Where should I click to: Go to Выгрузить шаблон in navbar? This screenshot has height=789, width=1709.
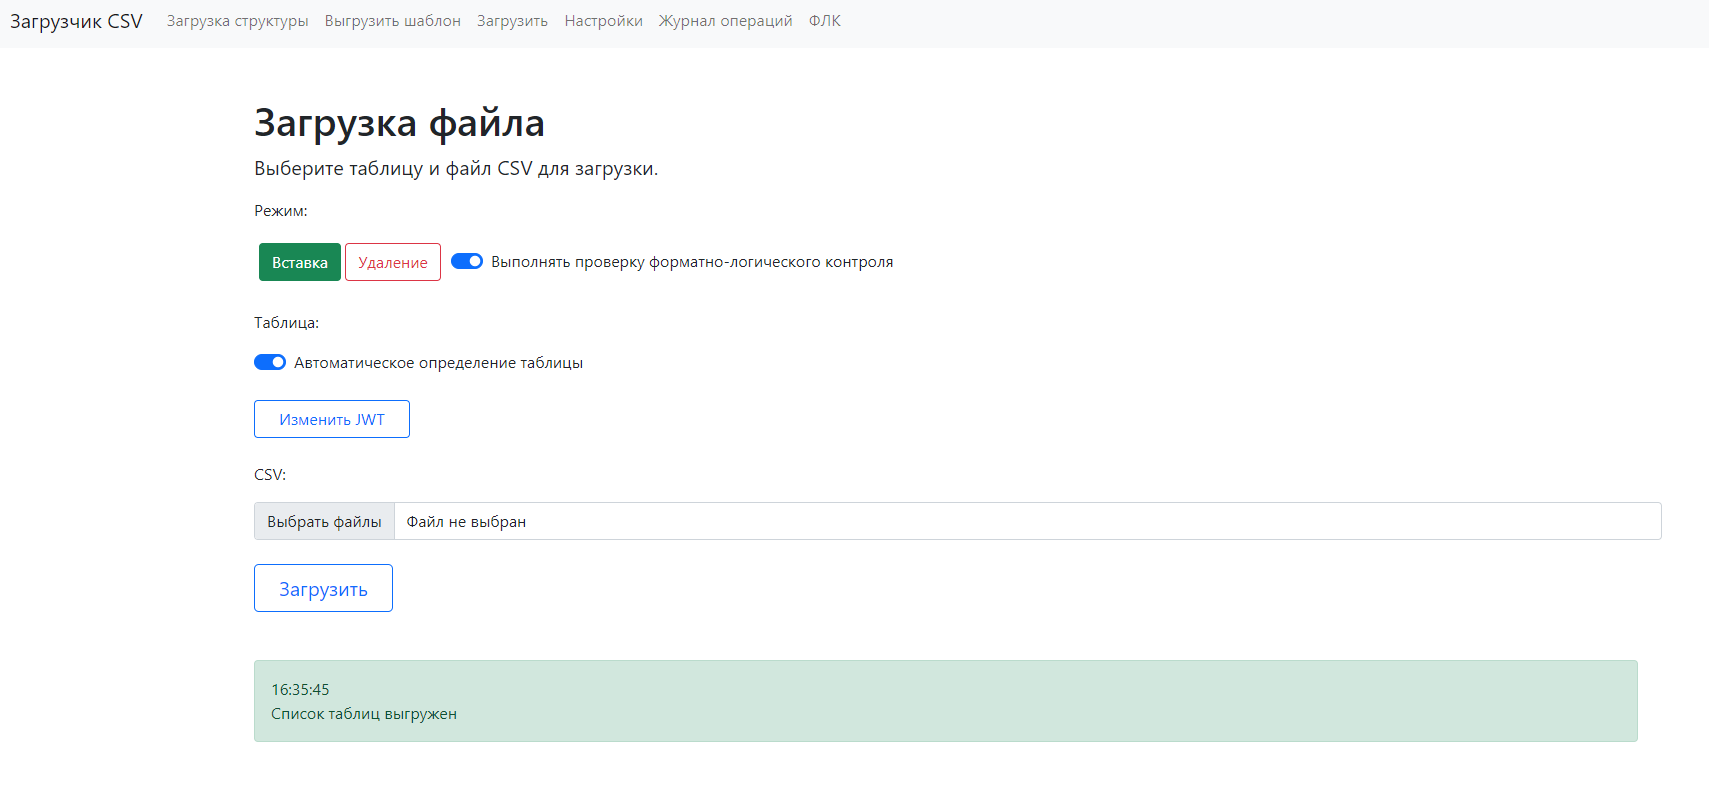392,21
